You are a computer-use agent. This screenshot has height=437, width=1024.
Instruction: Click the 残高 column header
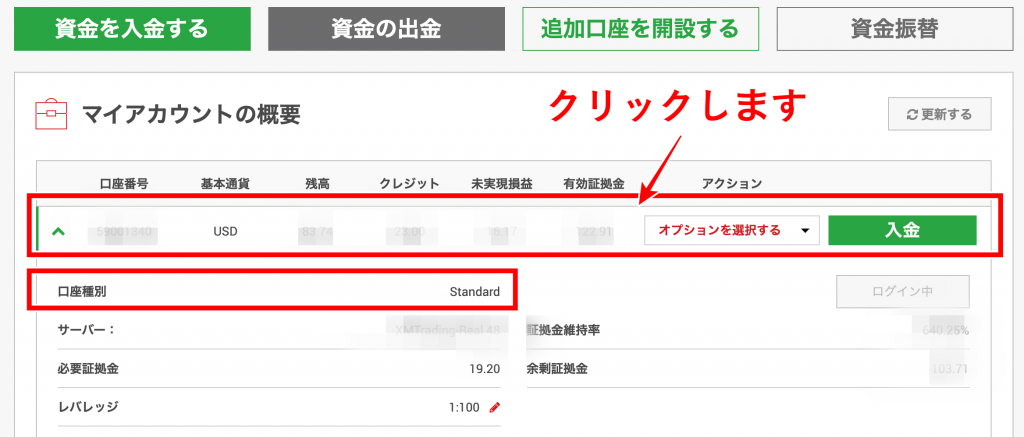(x=319, y=183)
